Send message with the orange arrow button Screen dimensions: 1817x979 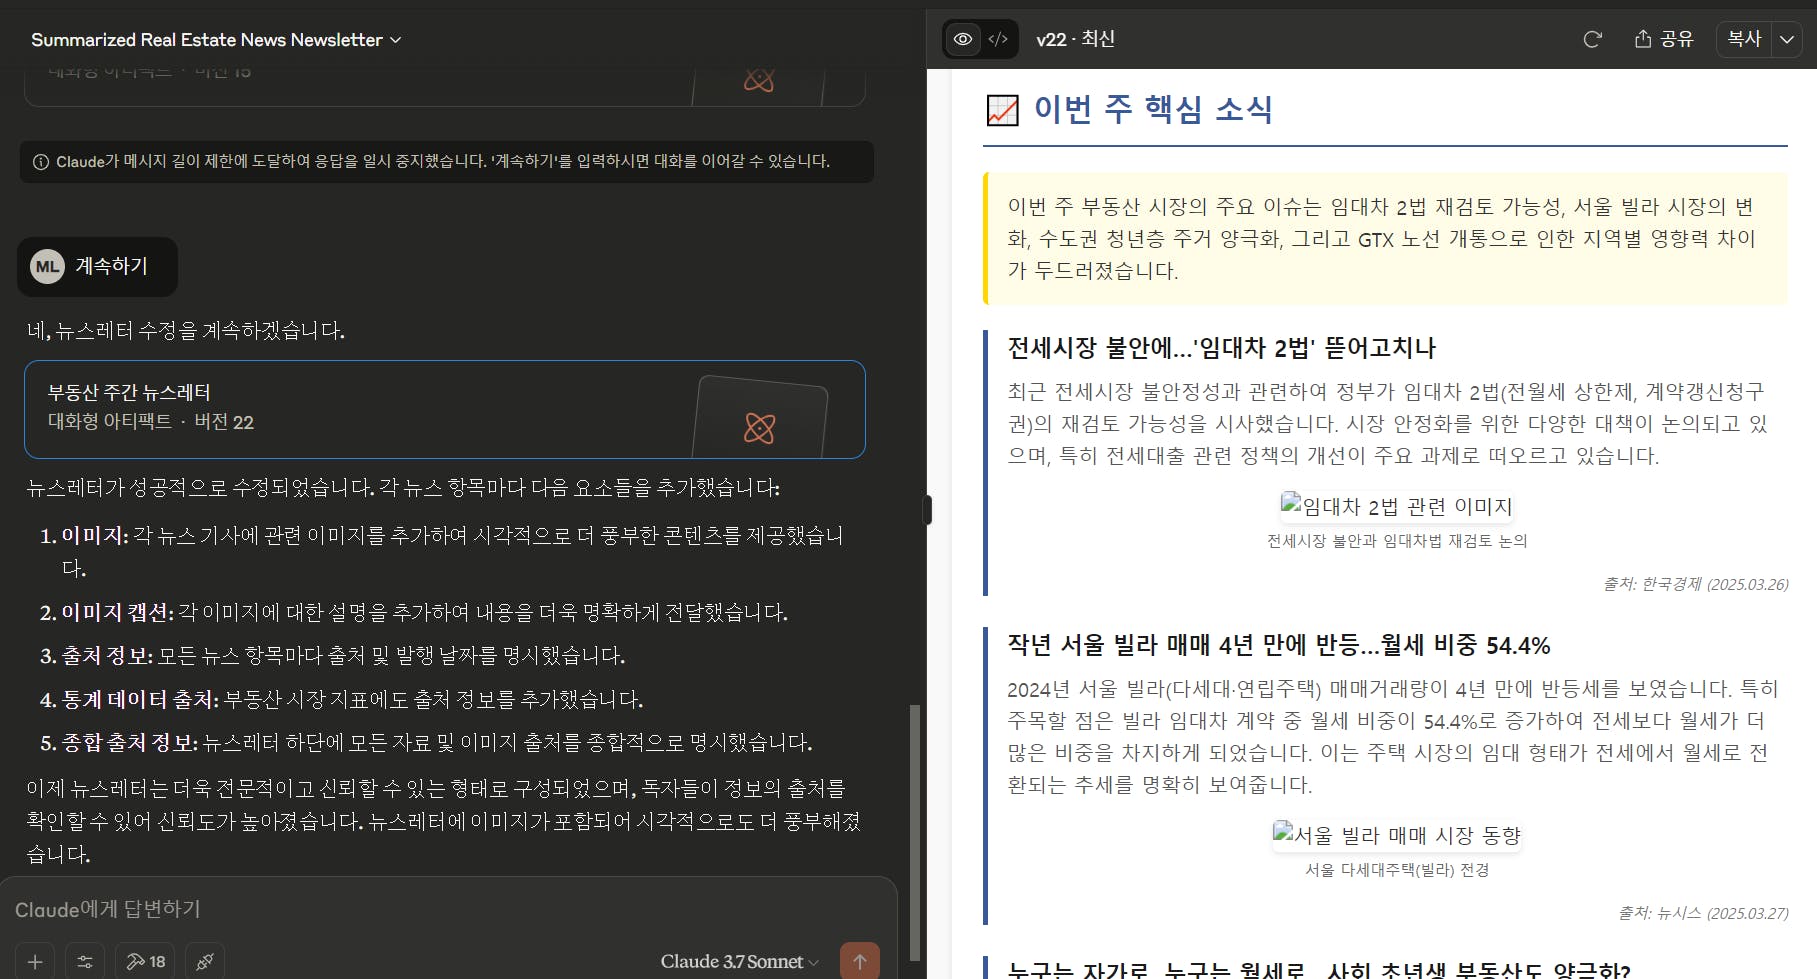860,961
